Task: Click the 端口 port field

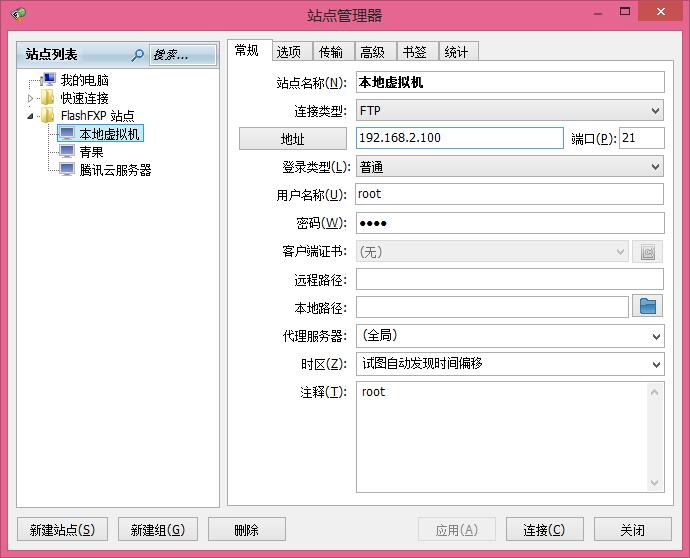Action: pos(642,138)
